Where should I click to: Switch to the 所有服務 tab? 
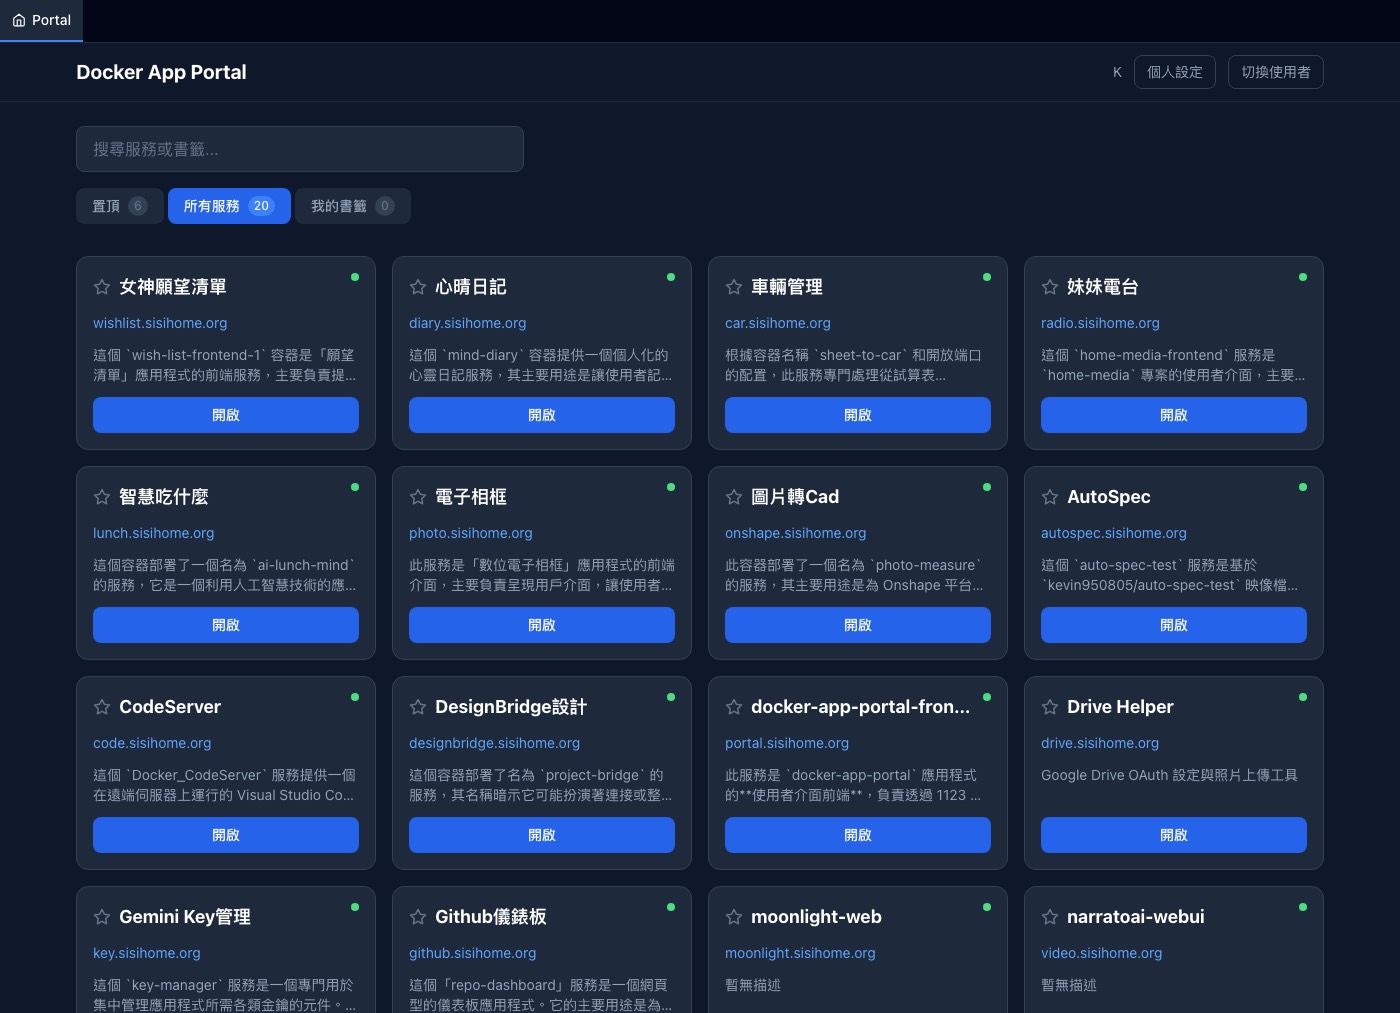point(229,206)
